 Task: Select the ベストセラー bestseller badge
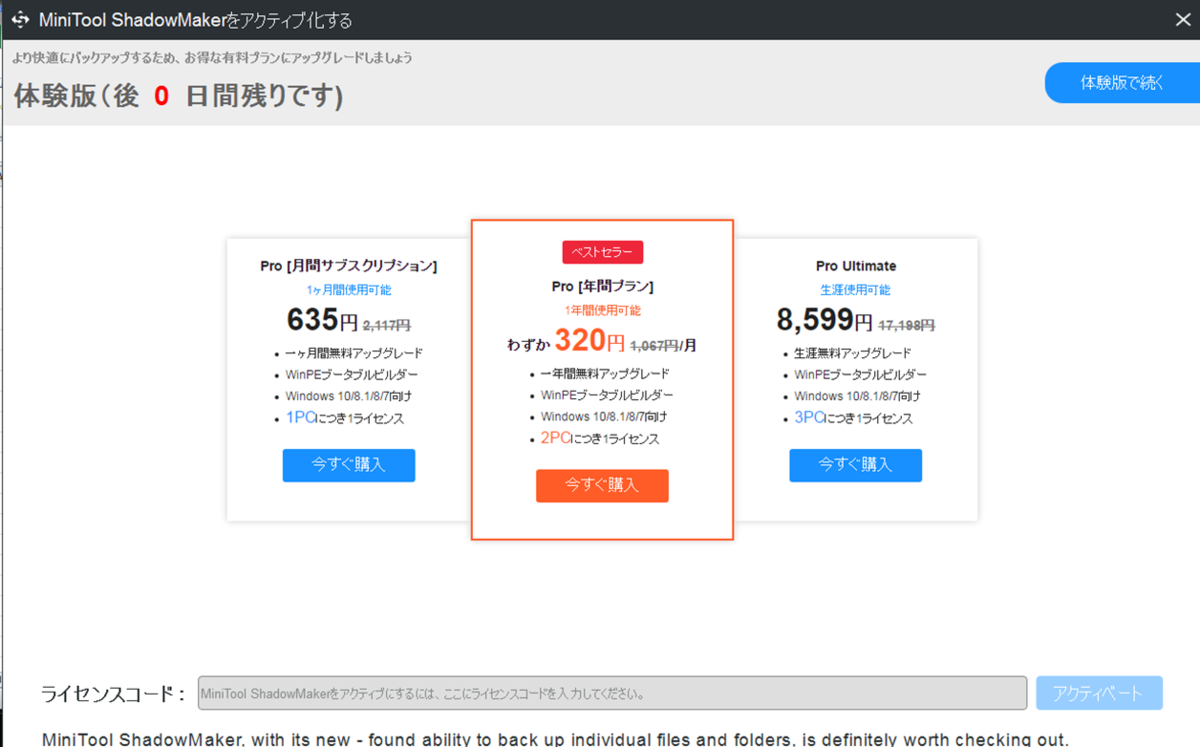[602, 252]
